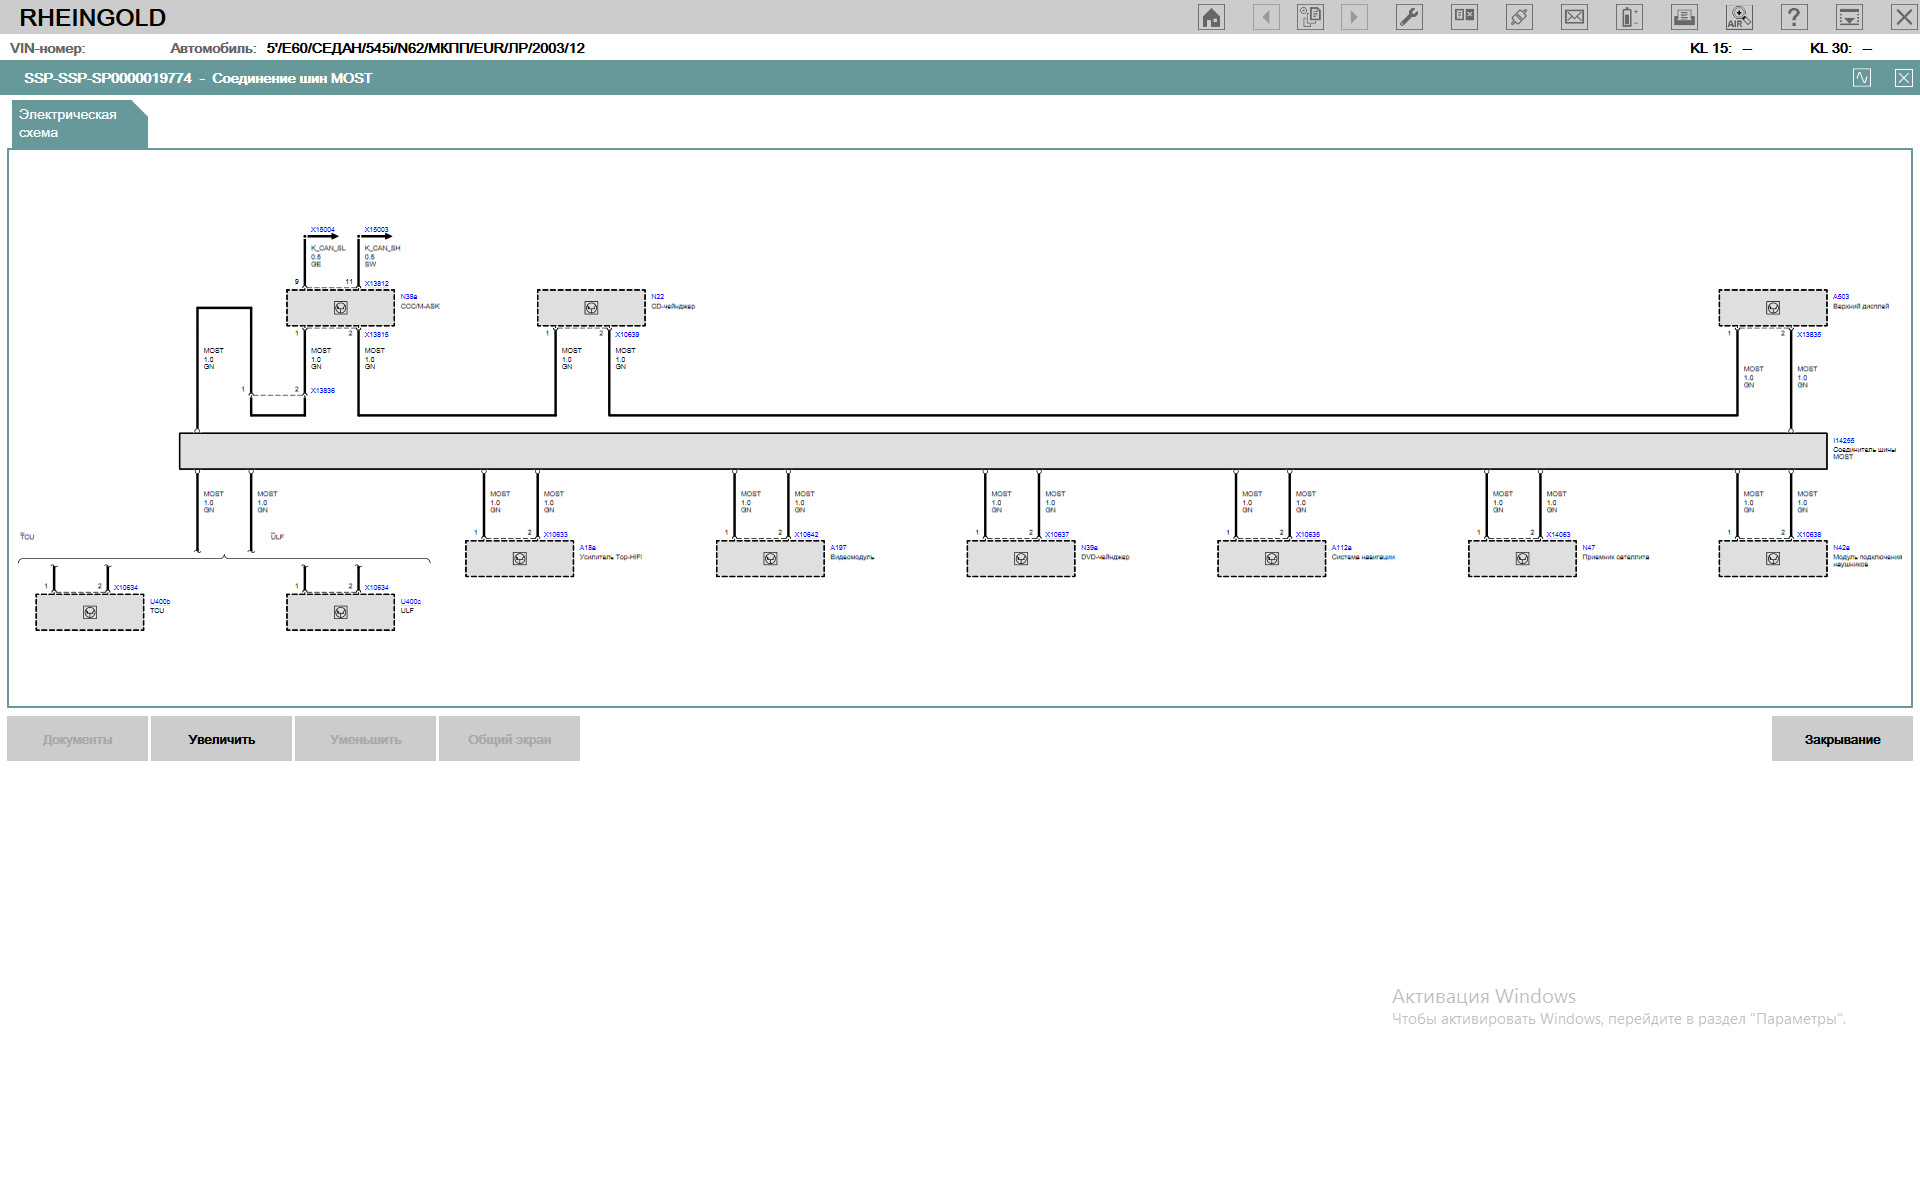Open the N38a CCC/M-ASK component symbol
The image size is (1920, 1201).
[340, 308]
